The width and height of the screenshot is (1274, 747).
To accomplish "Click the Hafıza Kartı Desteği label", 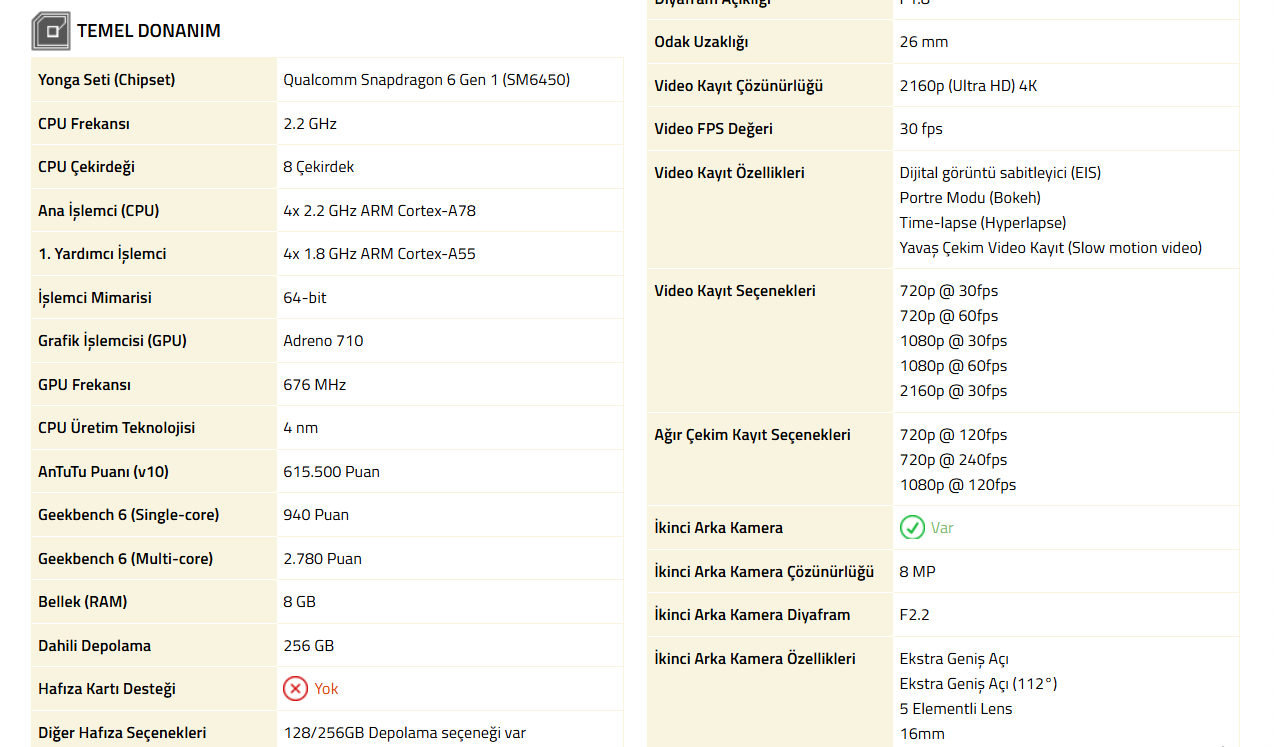I will point(106,689).
